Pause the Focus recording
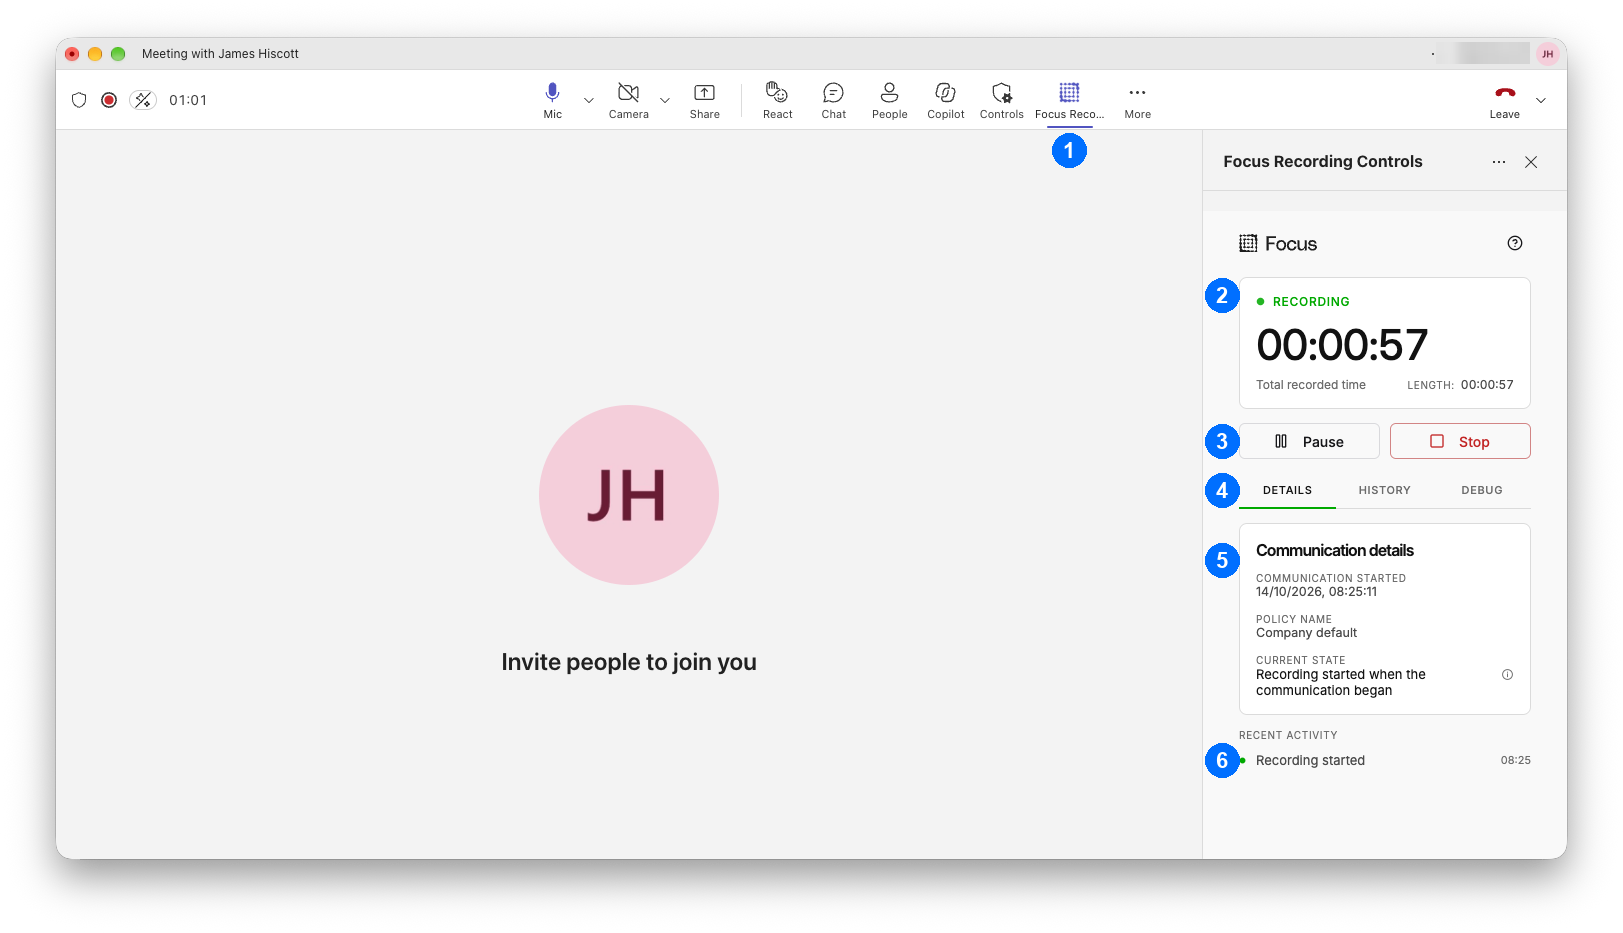The width and height of the screenshot is (1623, 933). click(x=1309, y=441)
